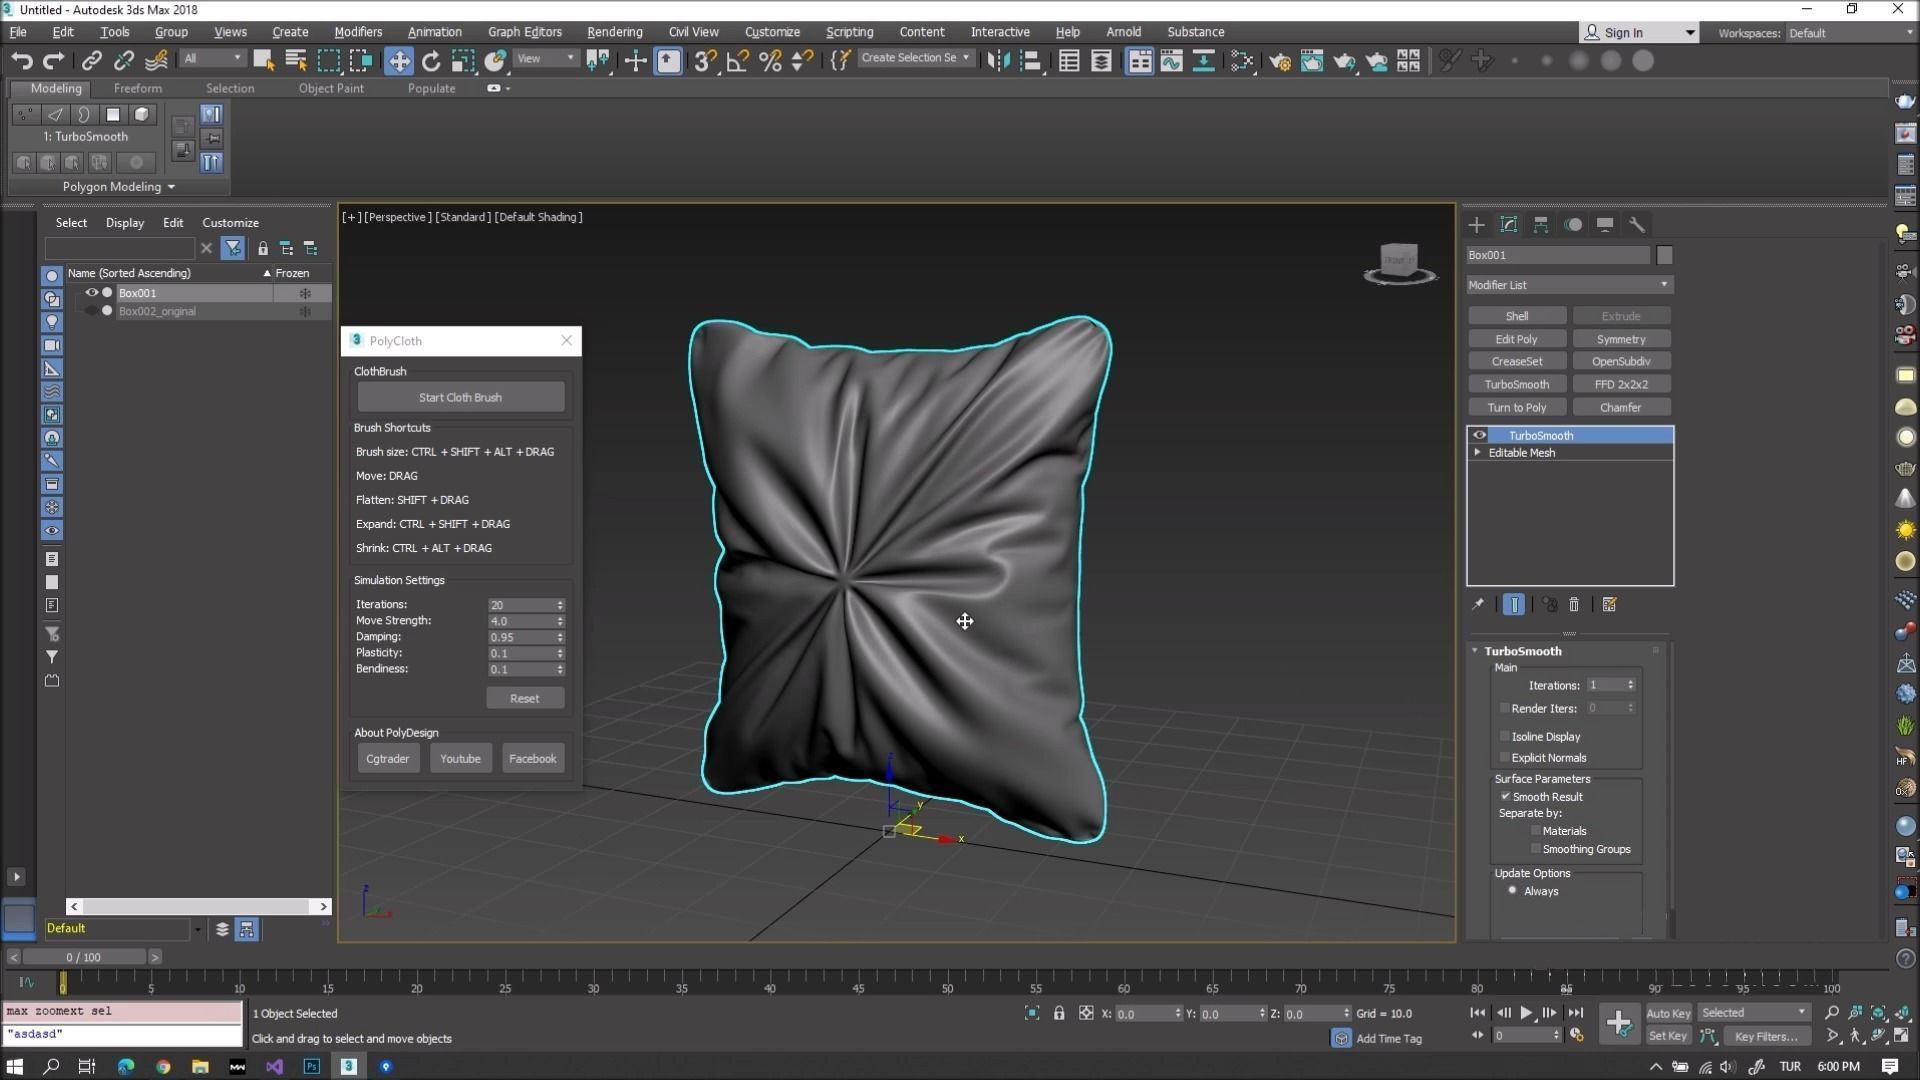Image resolution: width=1920 pixels, height=1080 pixels.
Task: Click the Iterations value field in PolyCloth
Action: tap(521, 604)
